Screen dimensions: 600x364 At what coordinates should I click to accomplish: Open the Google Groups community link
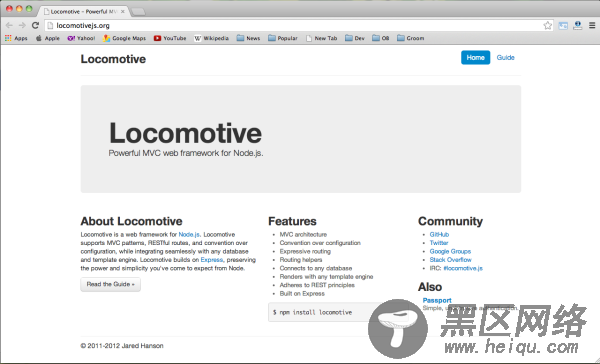tap(450, 251)
